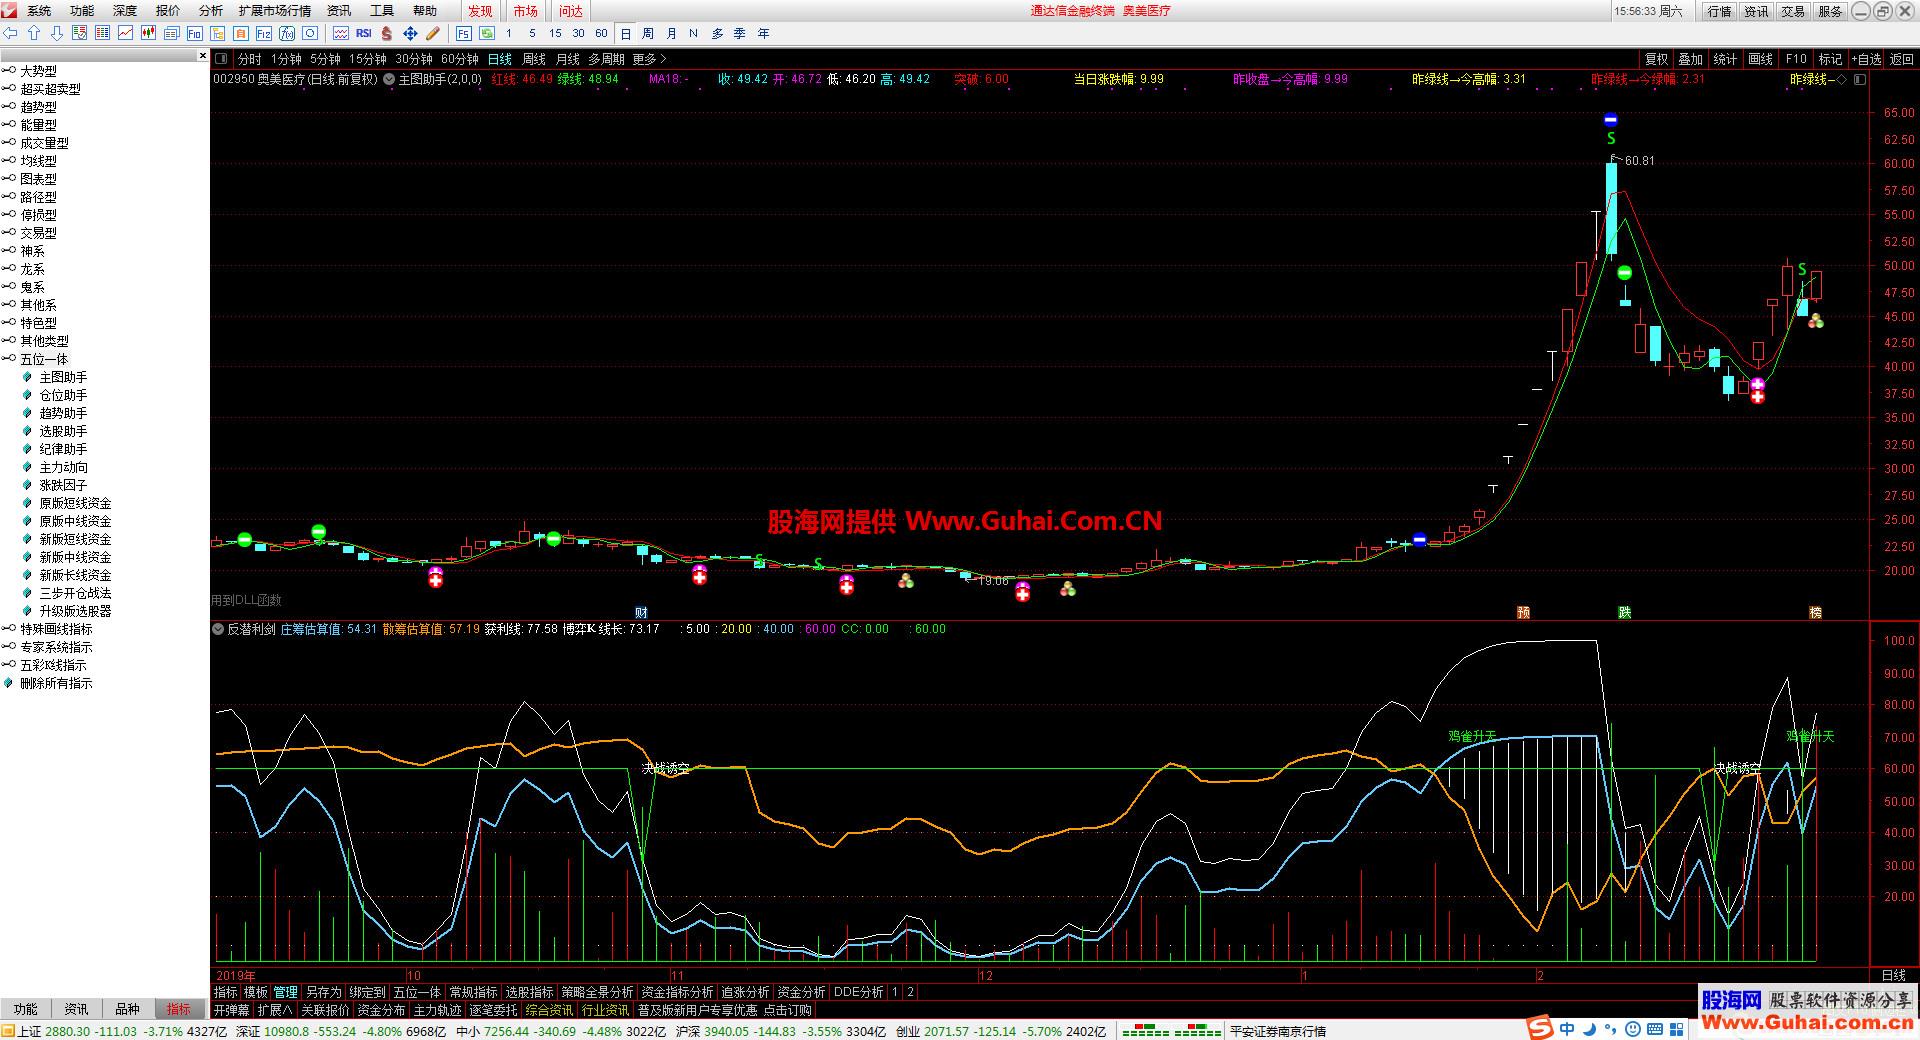Click the F10 company info toolbar icon
The height and width of the screenshot is (1040, 1920).
(194, 33)
